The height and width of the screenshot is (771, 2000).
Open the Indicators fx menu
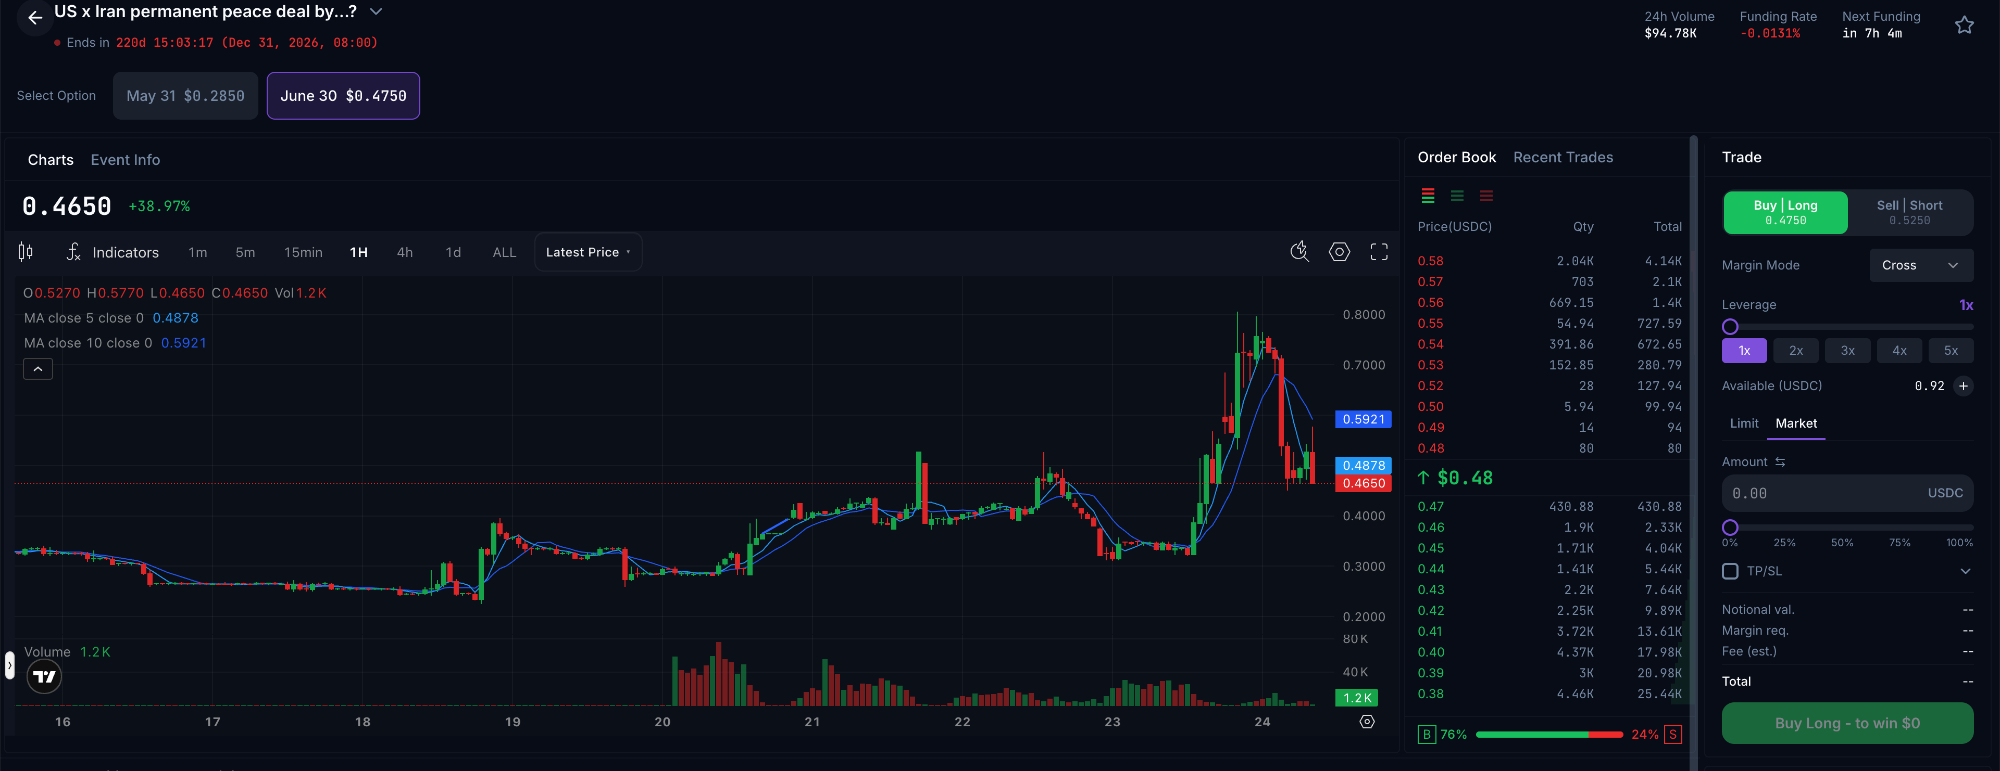coord(112,252)
